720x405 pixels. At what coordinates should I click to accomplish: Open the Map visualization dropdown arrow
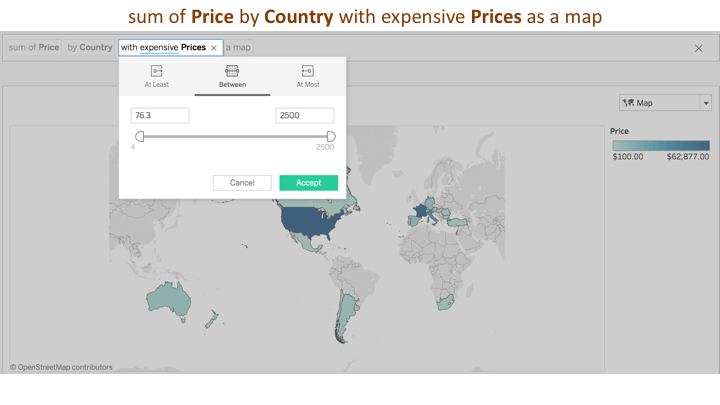tap(706, 103)
